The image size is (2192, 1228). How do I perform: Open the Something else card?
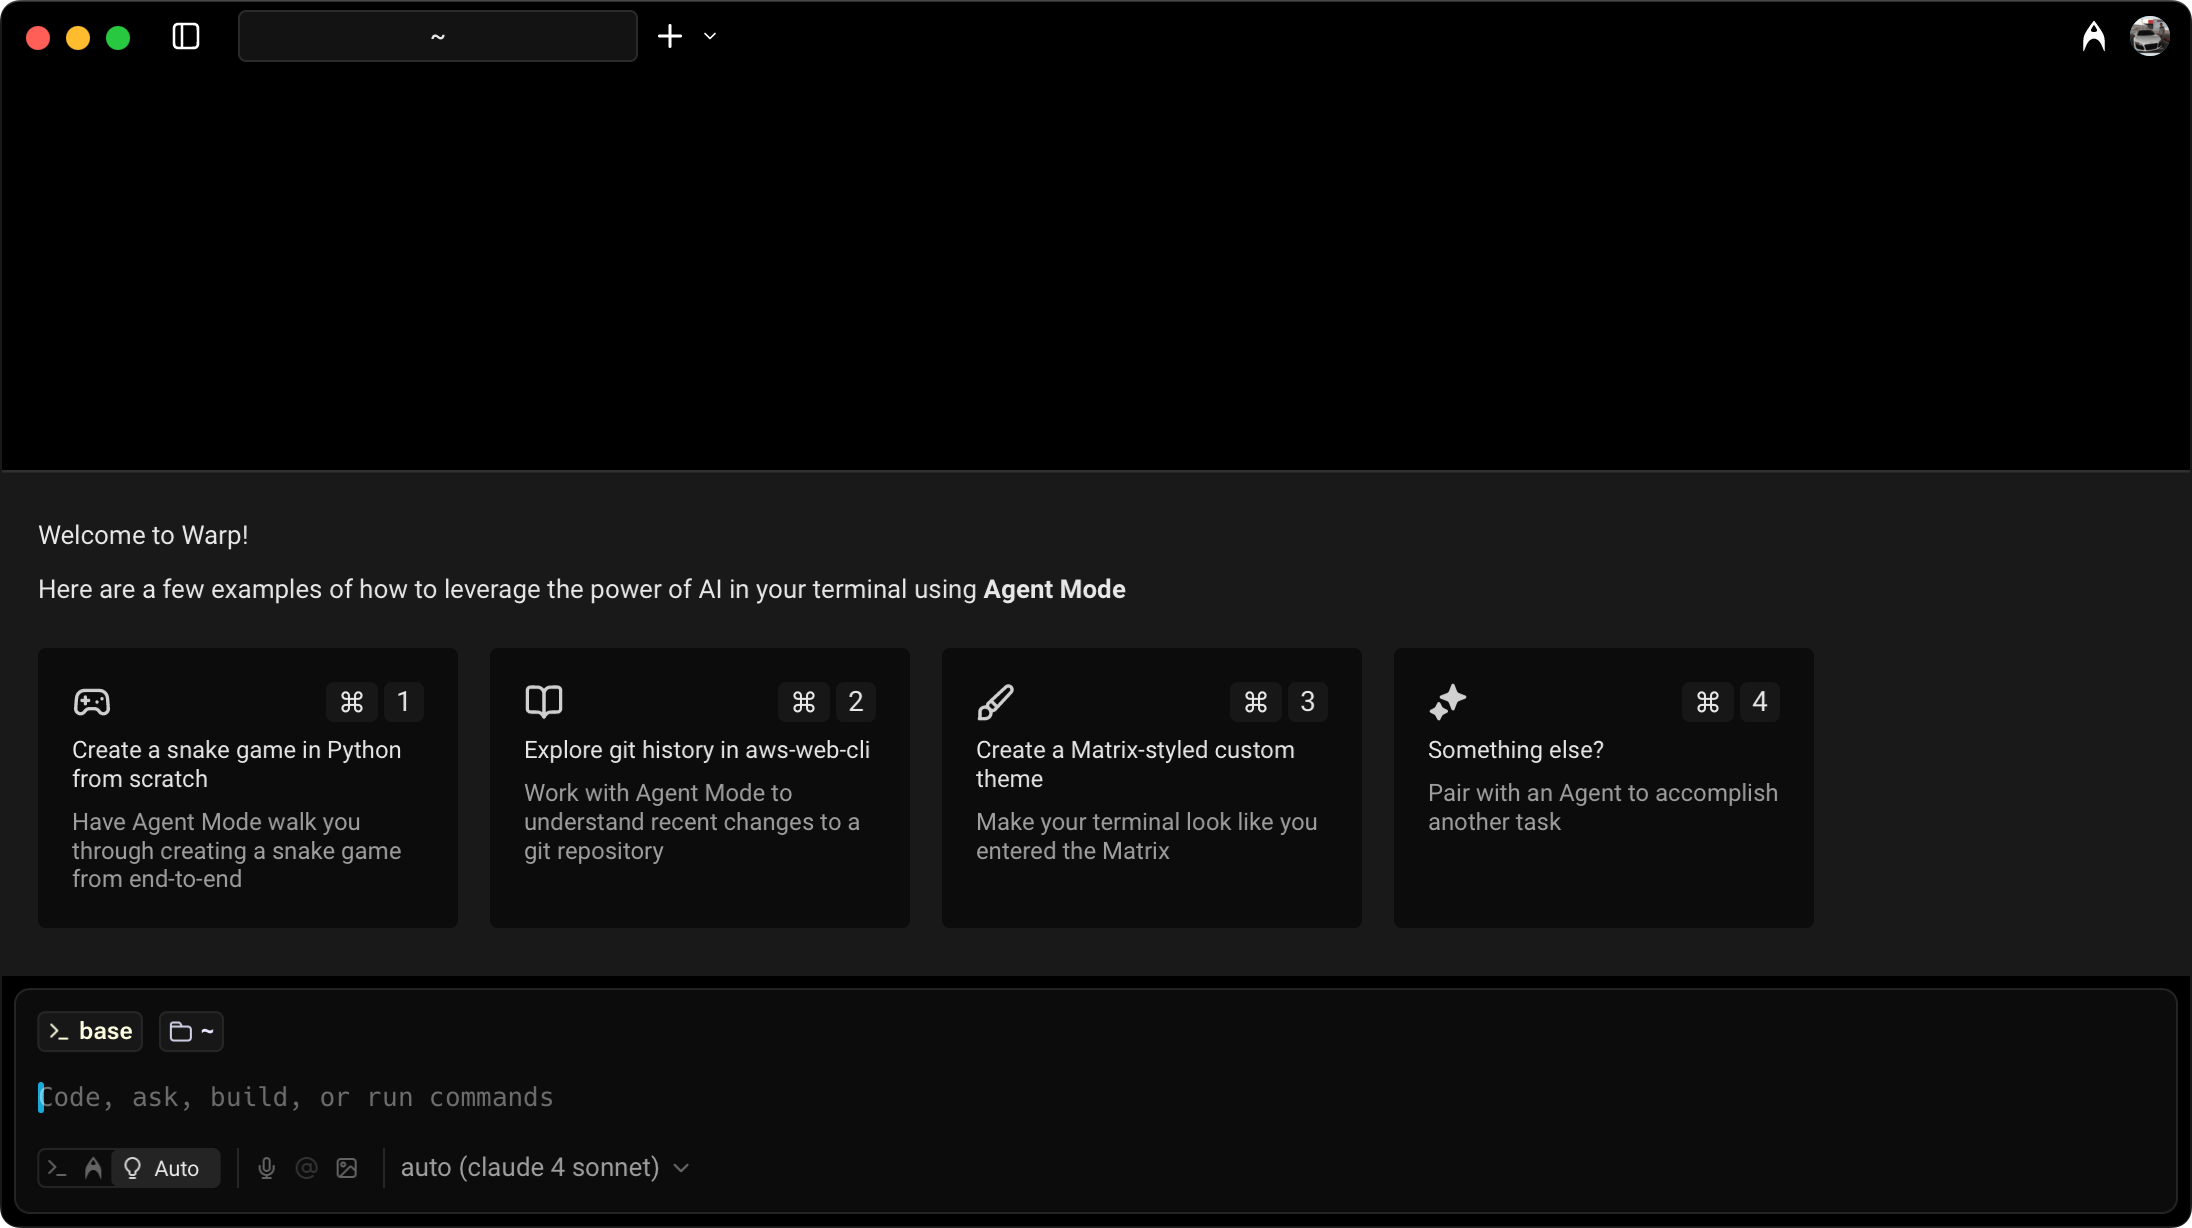(x=1604, y=788)
